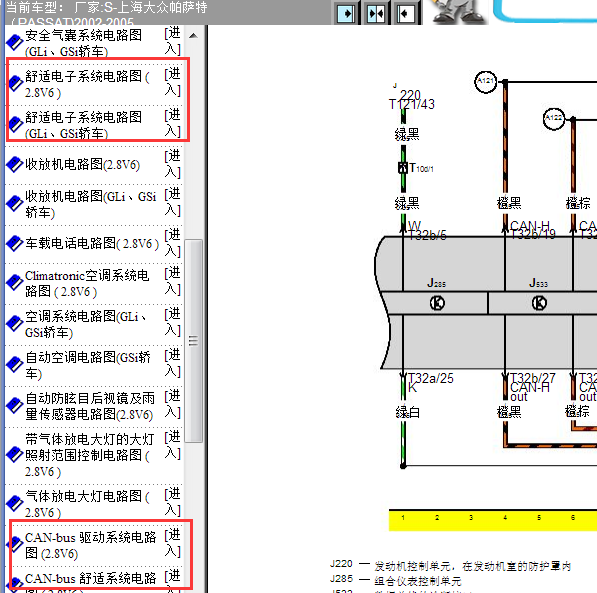Screen dimensions: 597x593
Task: Select Climatronic空调系统电路图 list entry
Action: 87,283
